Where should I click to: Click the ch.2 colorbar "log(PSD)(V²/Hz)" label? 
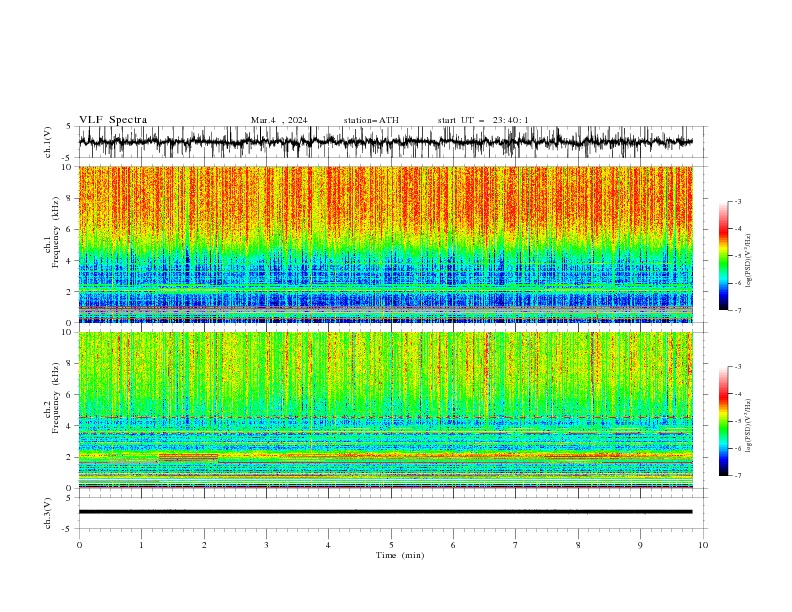748,425
